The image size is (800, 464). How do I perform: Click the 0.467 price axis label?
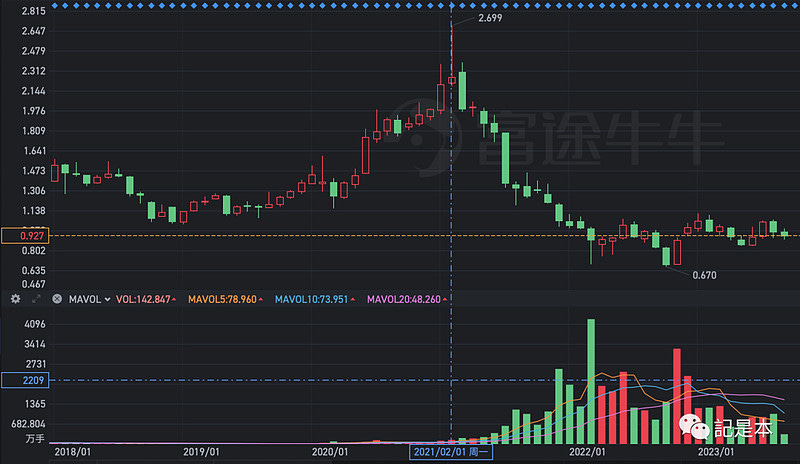pyautogui.click(x=34, y=284)
